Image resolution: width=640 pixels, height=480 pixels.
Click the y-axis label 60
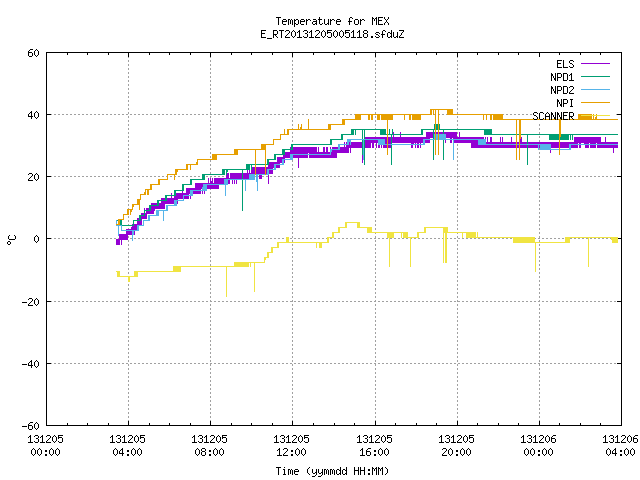coord(33,53)
